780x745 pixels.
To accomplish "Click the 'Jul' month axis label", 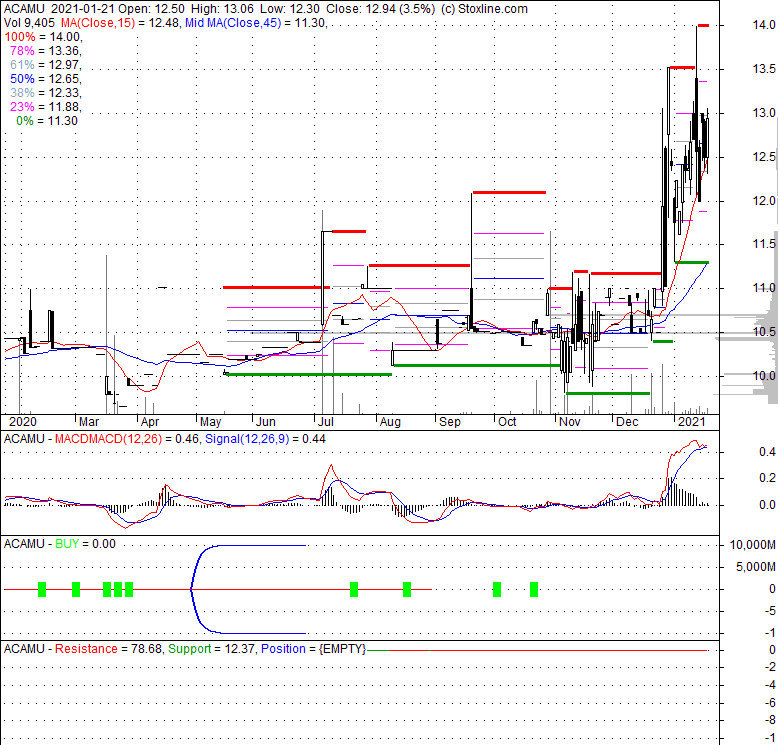I will pyautogui.click(x=325, y=422).
